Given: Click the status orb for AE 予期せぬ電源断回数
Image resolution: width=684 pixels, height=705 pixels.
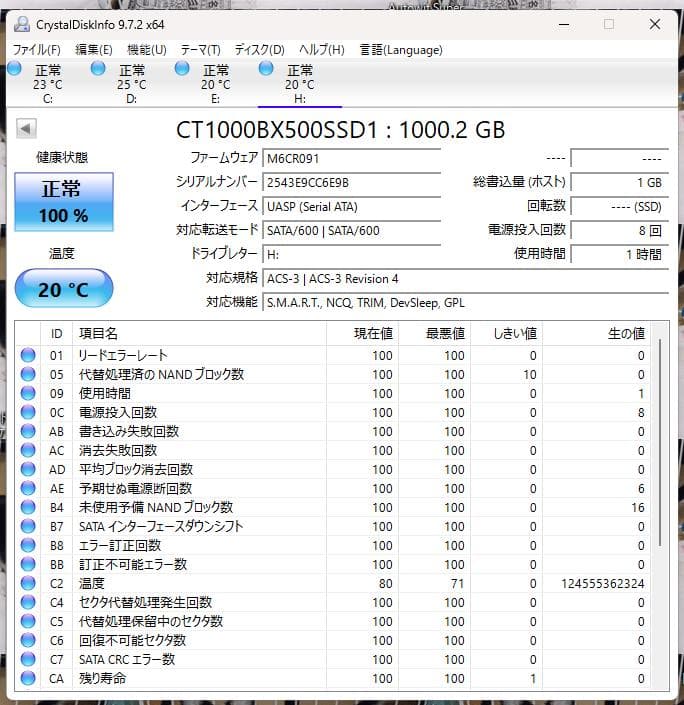Looking at the screenshot, I should [28, 488].
